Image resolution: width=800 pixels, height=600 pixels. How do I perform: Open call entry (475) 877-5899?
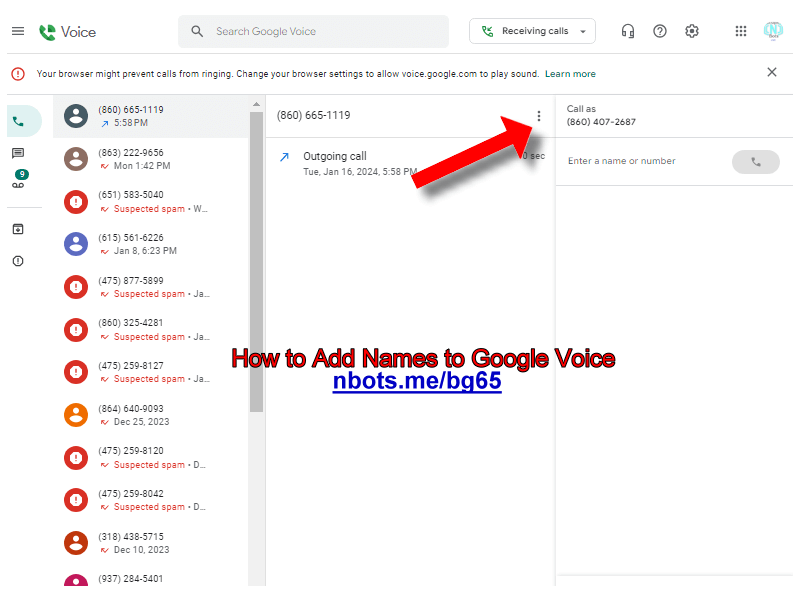(x=151, y=287)
